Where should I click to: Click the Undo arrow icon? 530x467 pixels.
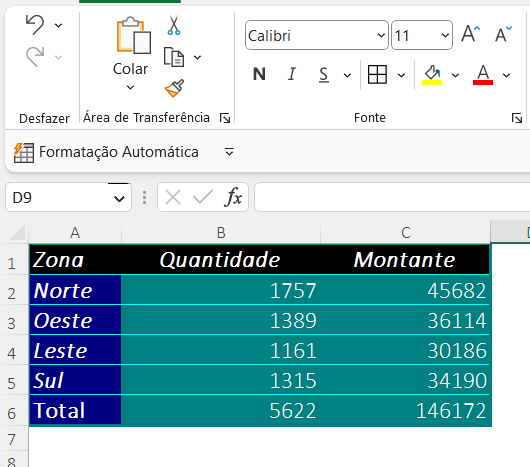coord(35,25)
